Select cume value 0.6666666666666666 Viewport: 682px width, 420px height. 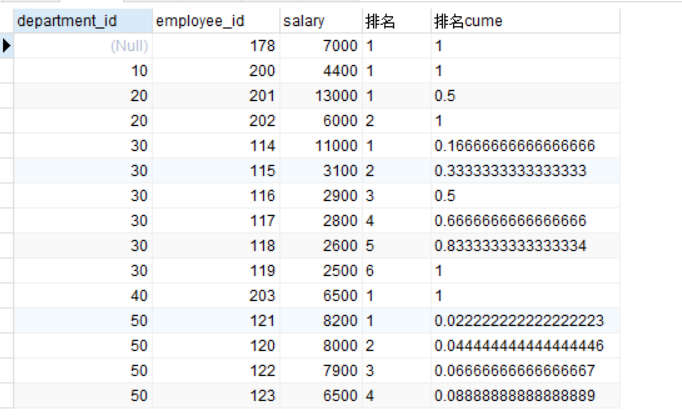point(525,221)
